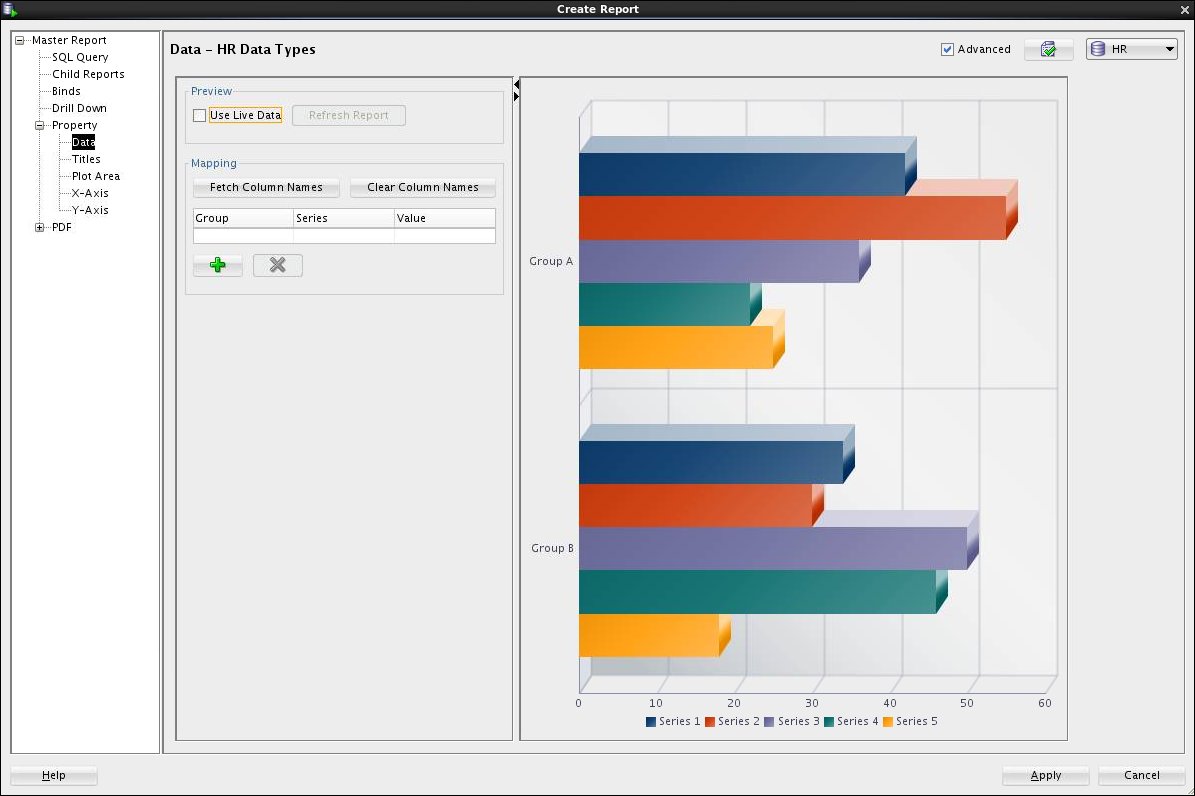The image size is (1195, 796).
Task: Click the Series column header
Action: point(344,218)
